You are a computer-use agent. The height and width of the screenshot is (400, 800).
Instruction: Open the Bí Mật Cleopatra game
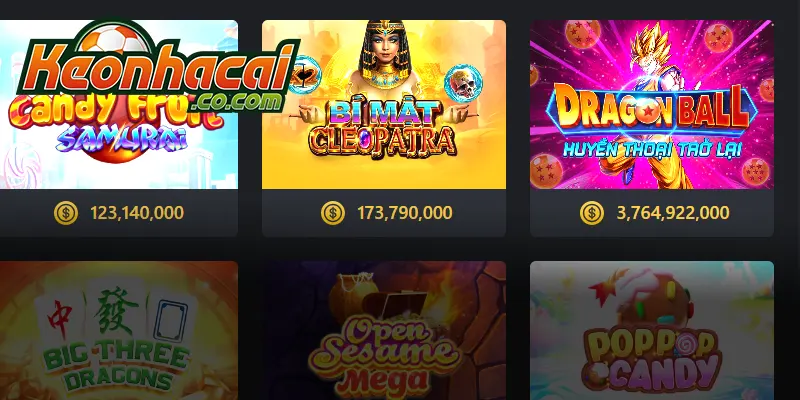384,105
